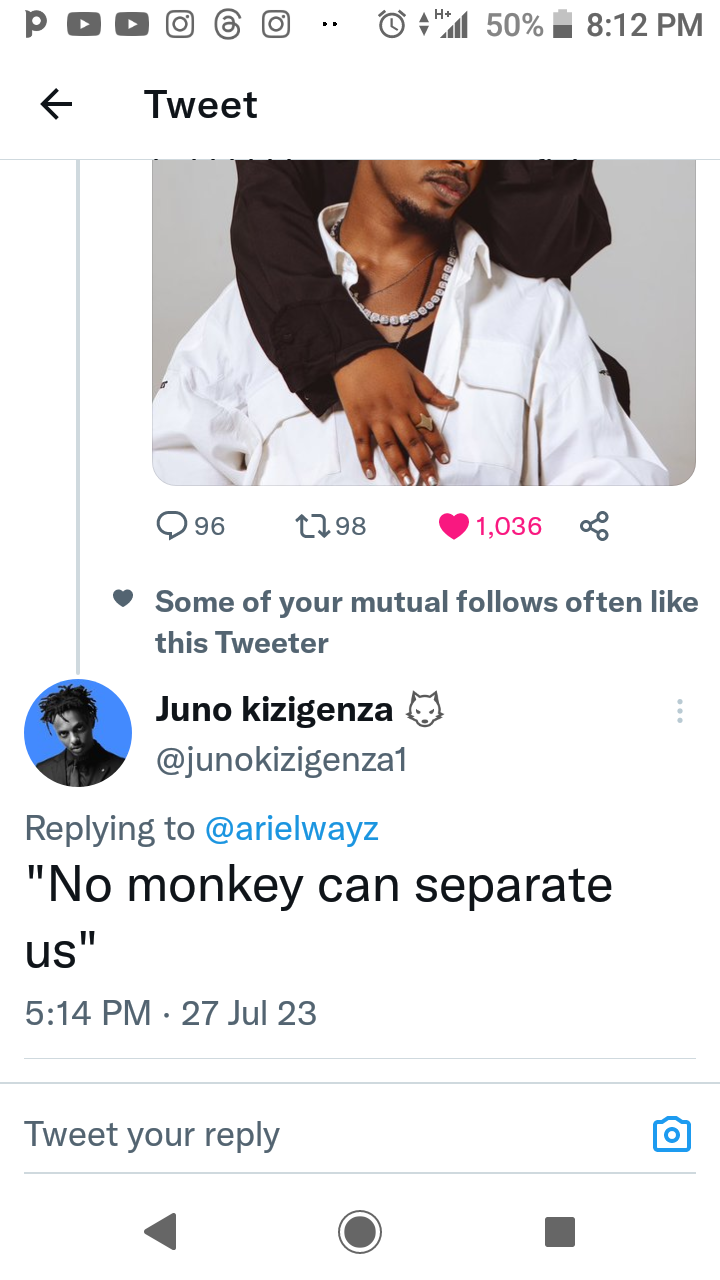Open Juno kizigenza's profile avatar
This screenshot has width=720, height=1280.
pyautogui.click(x=78, y=733)
